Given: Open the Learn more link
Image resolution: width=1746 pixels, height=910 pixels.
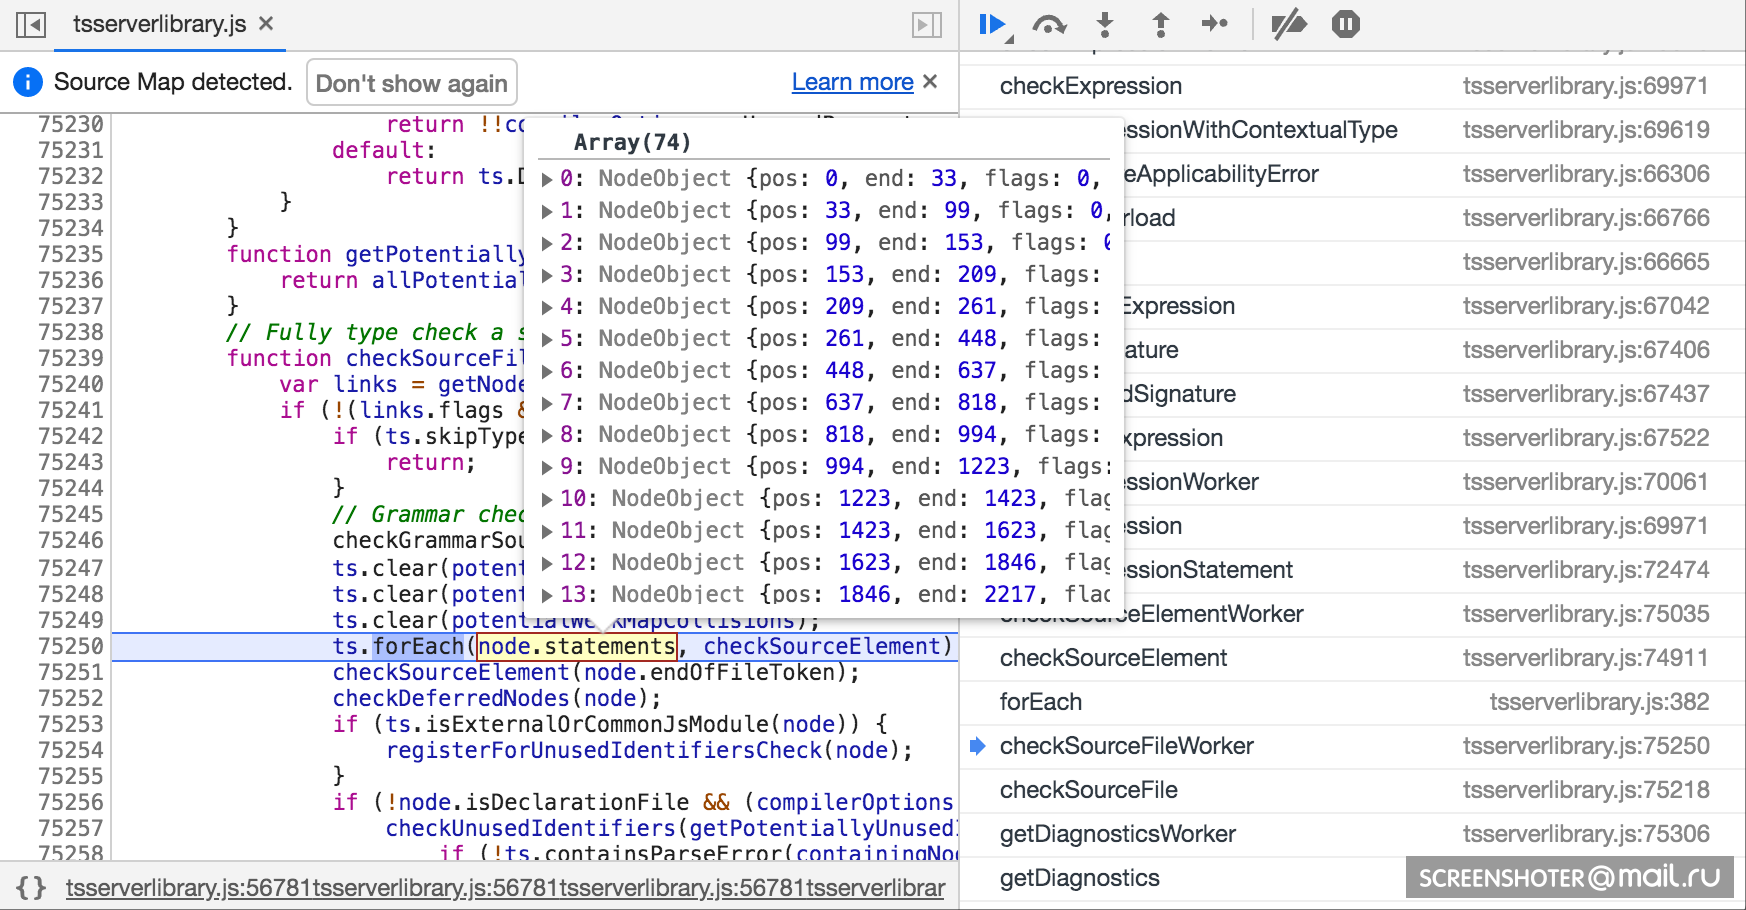Looking at the screenshot, I should point(852,82).
